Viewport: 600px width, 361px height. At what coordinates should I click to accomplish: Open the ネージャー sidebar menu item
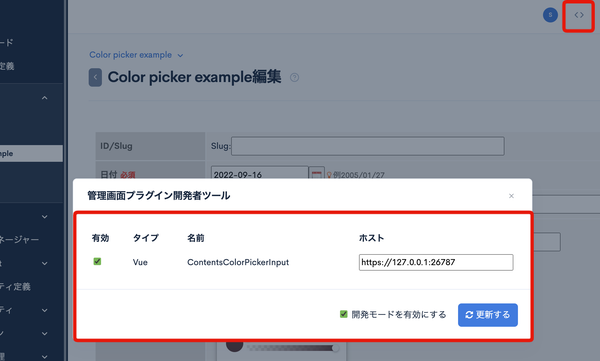click(19, 240)
